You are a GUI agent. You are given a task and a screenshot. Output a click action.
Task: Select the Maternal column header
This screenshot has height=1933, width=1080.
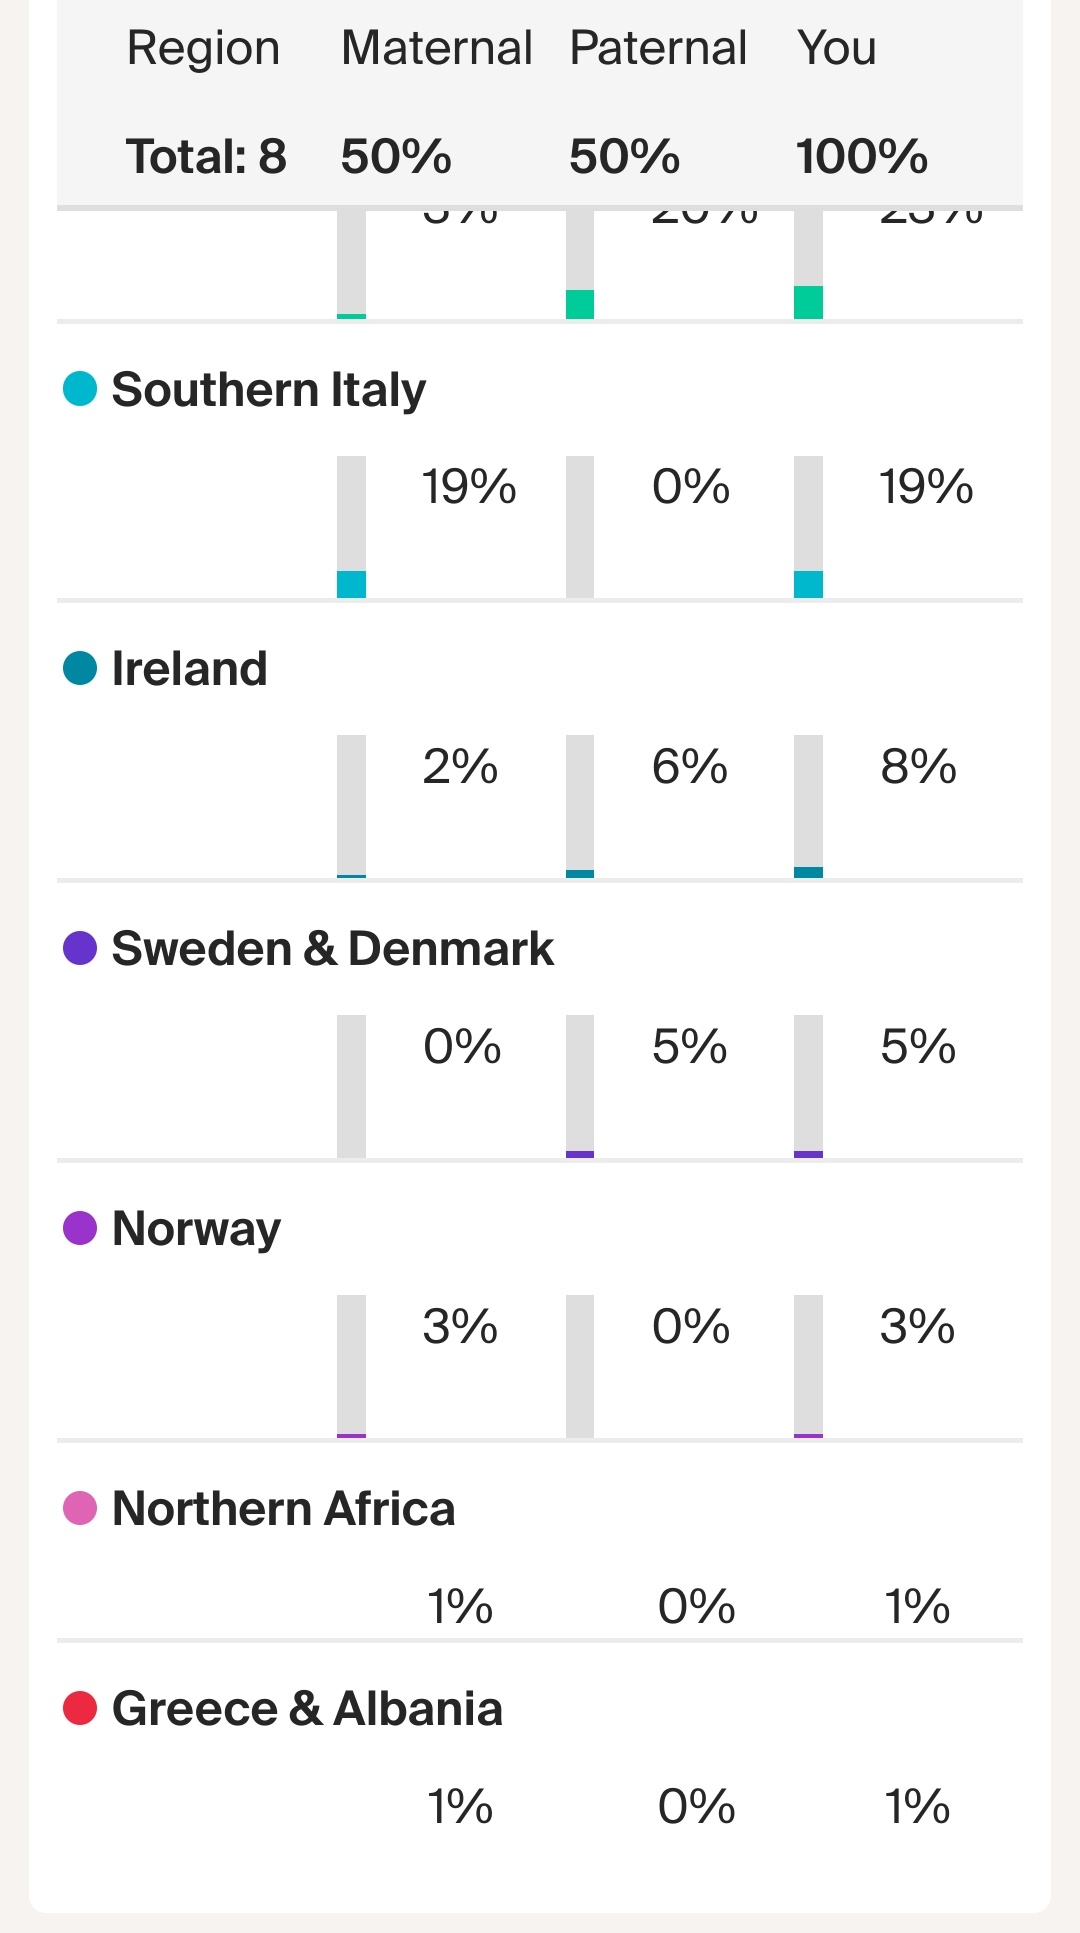(436, 48)
